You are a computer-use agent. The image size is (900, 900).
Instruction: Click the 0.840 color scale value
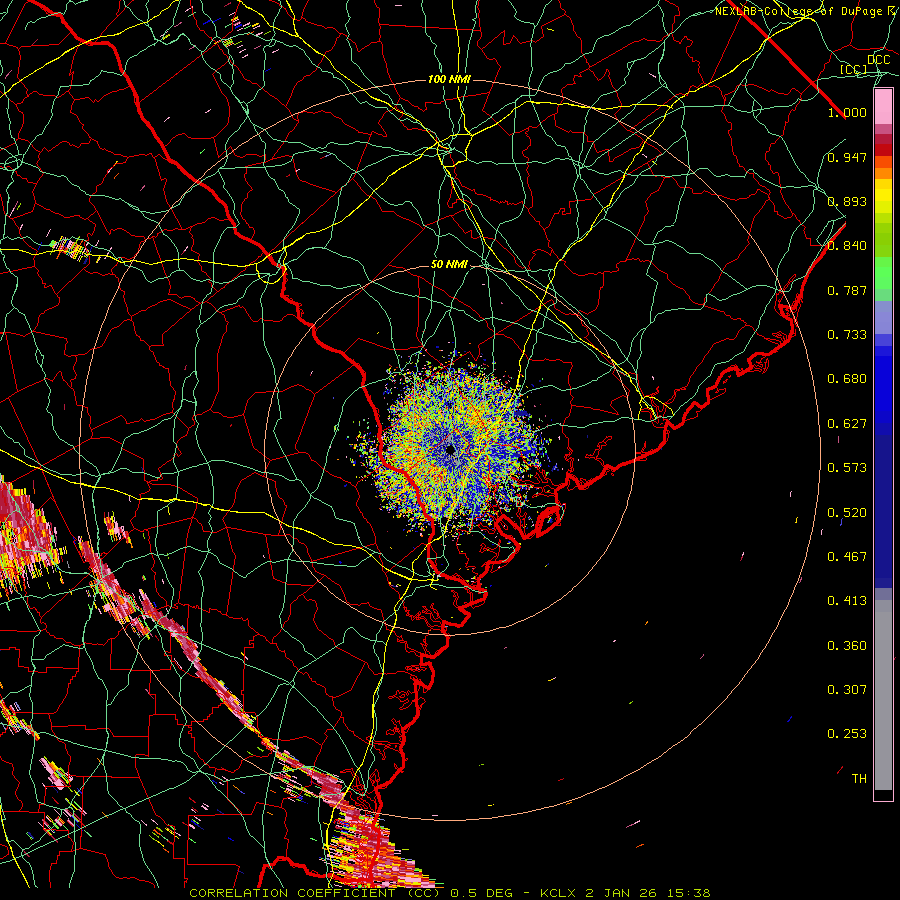coord(847,246)
